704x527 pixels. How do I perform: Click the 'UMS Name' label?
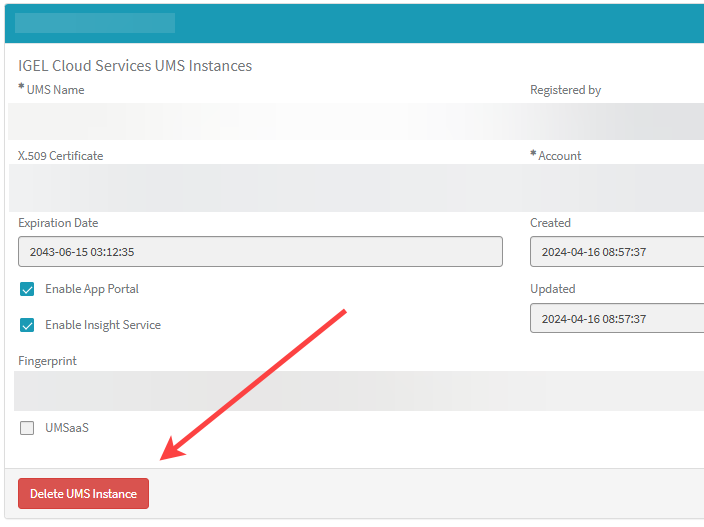(55, 90)
